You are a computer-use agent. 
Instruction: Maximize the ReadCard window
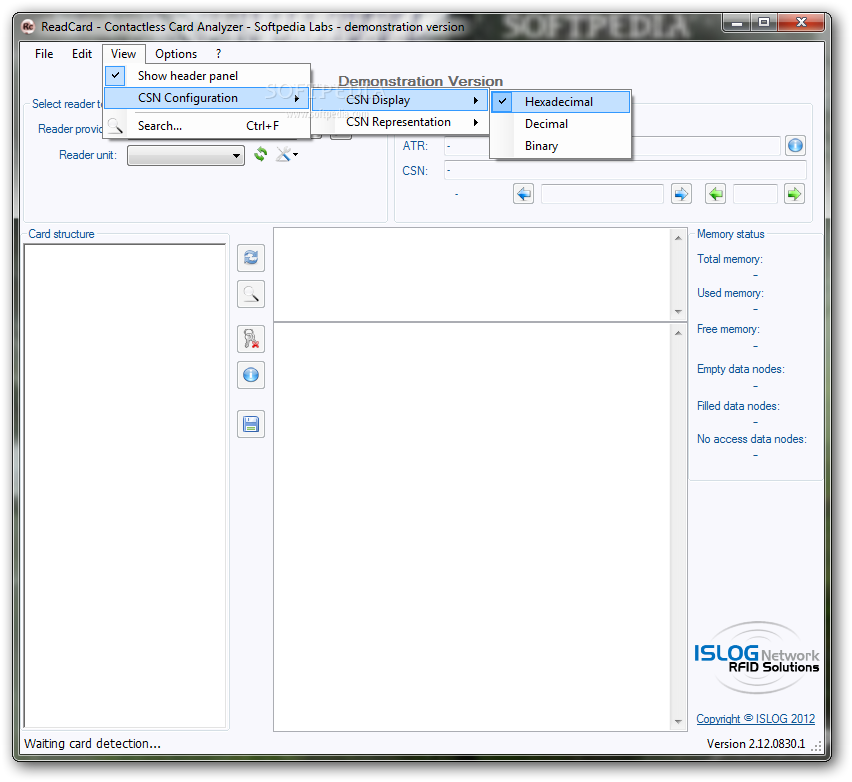764,23
